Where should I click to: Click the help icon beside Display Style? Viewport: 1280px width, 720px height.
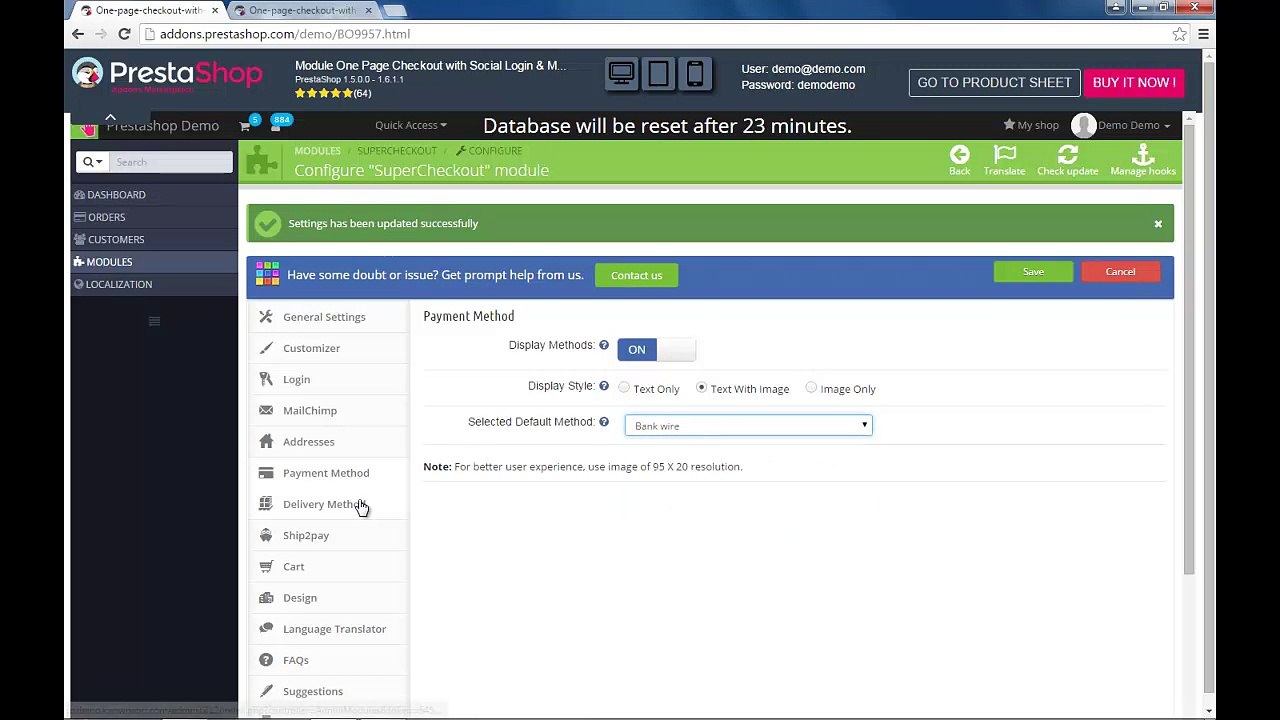coord(604,386)
